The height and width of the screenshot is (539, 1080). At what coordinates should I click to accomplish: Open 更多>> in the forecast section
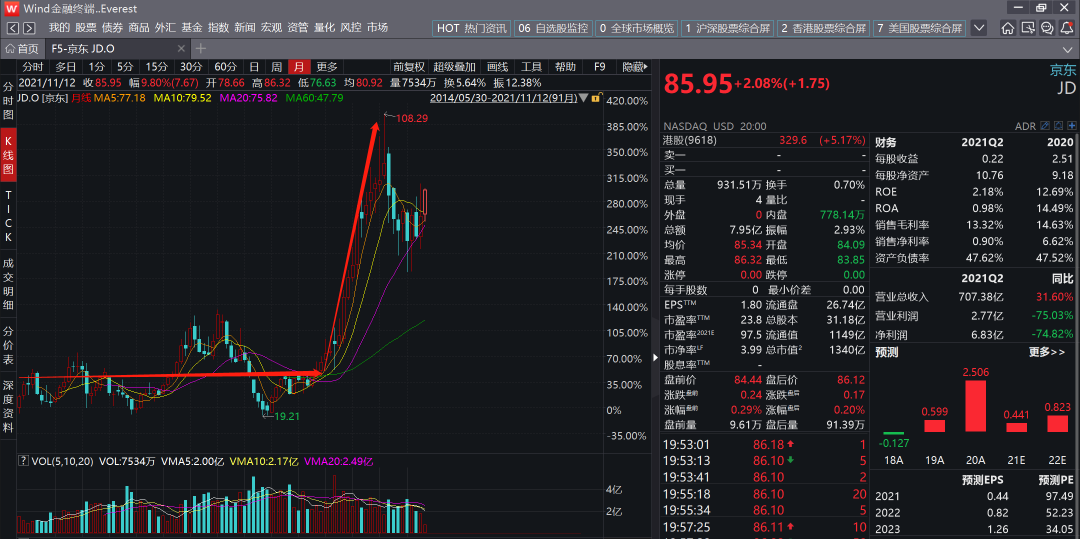click(x=1048, y=352)
